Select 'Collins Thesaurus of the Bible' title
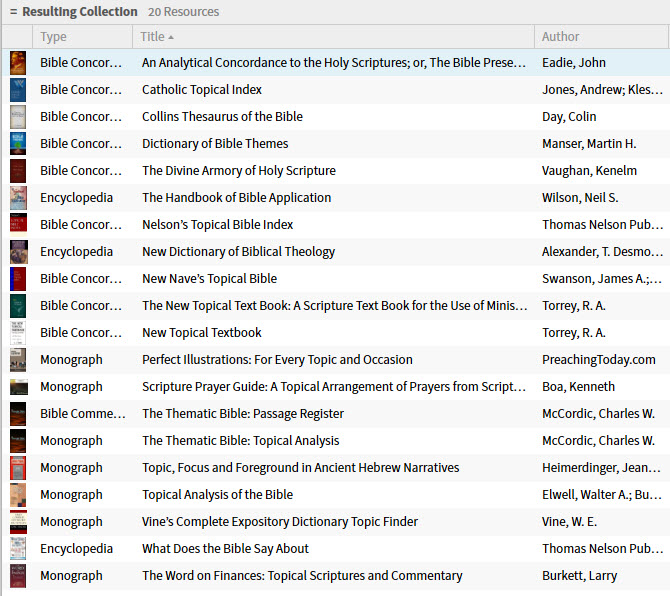 point(222,117)
